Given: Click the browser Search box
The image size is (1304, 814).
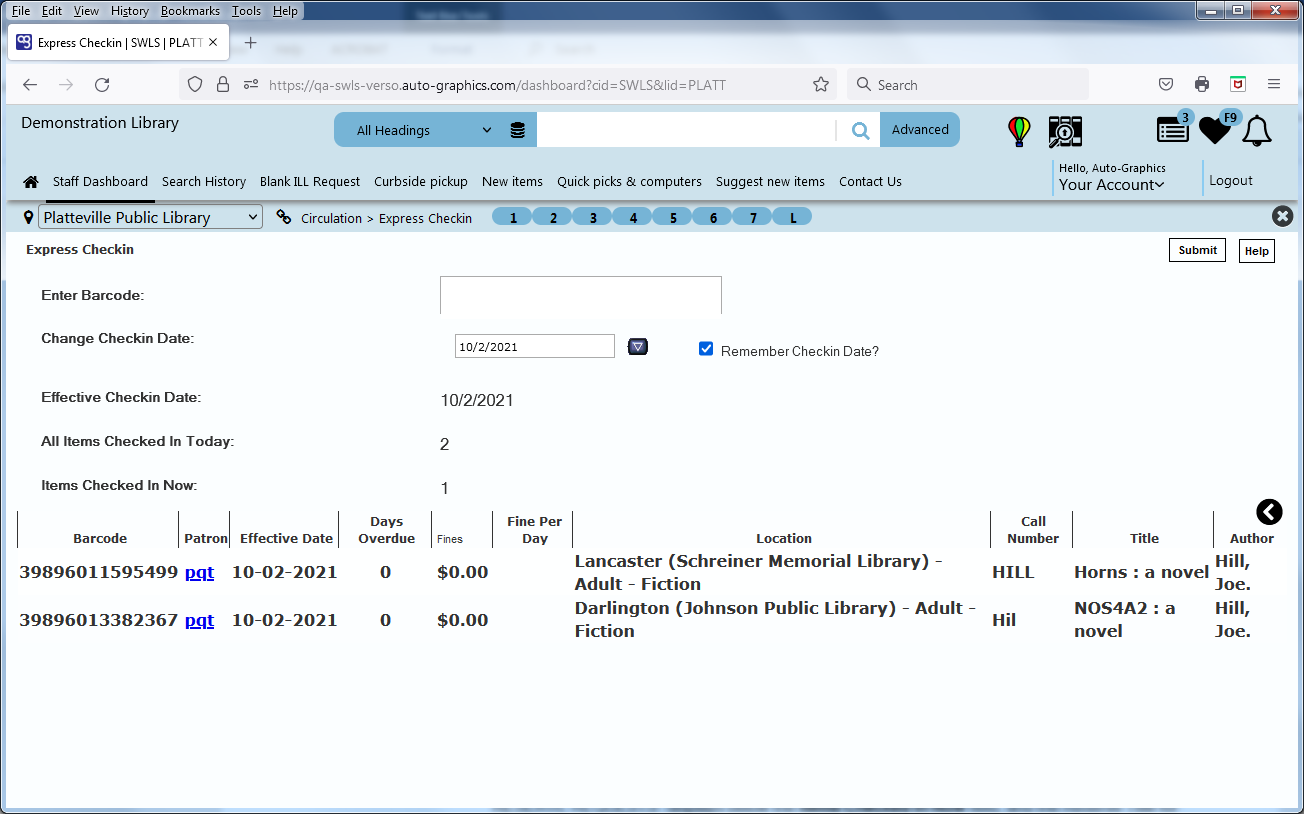Looking at the screenshot, I should coord(968,85).
